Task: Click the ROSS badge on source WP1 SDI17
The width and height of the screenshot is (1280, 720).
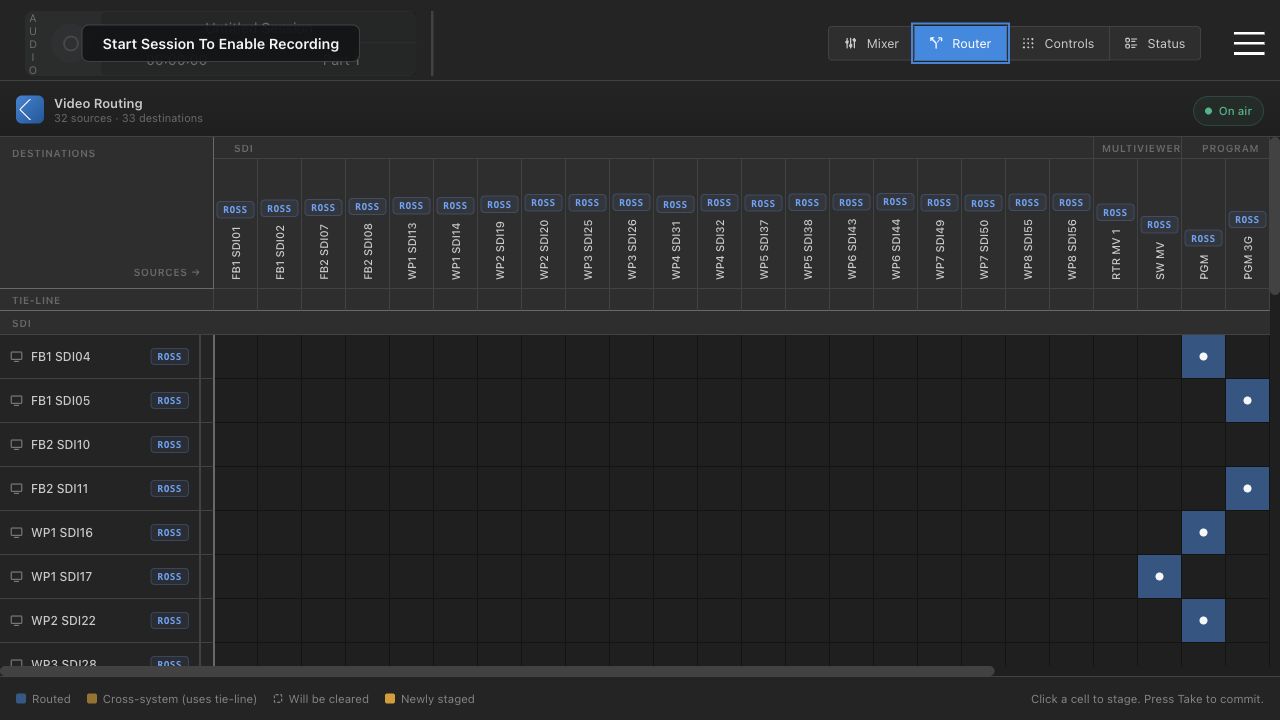Action: (x=169, y=577)
